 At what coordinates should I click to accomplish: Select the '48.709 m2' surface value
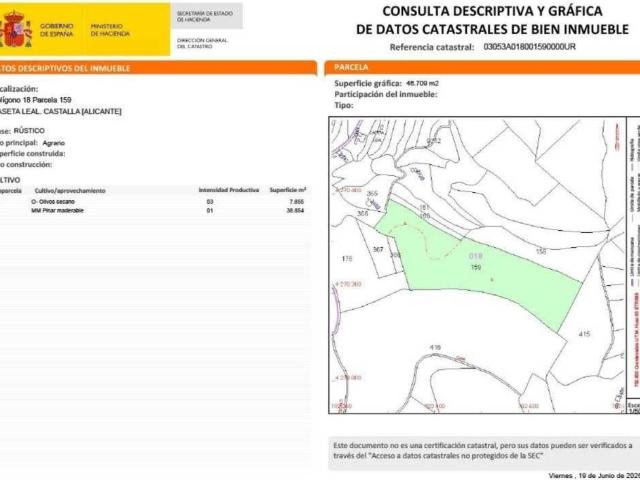422,83
